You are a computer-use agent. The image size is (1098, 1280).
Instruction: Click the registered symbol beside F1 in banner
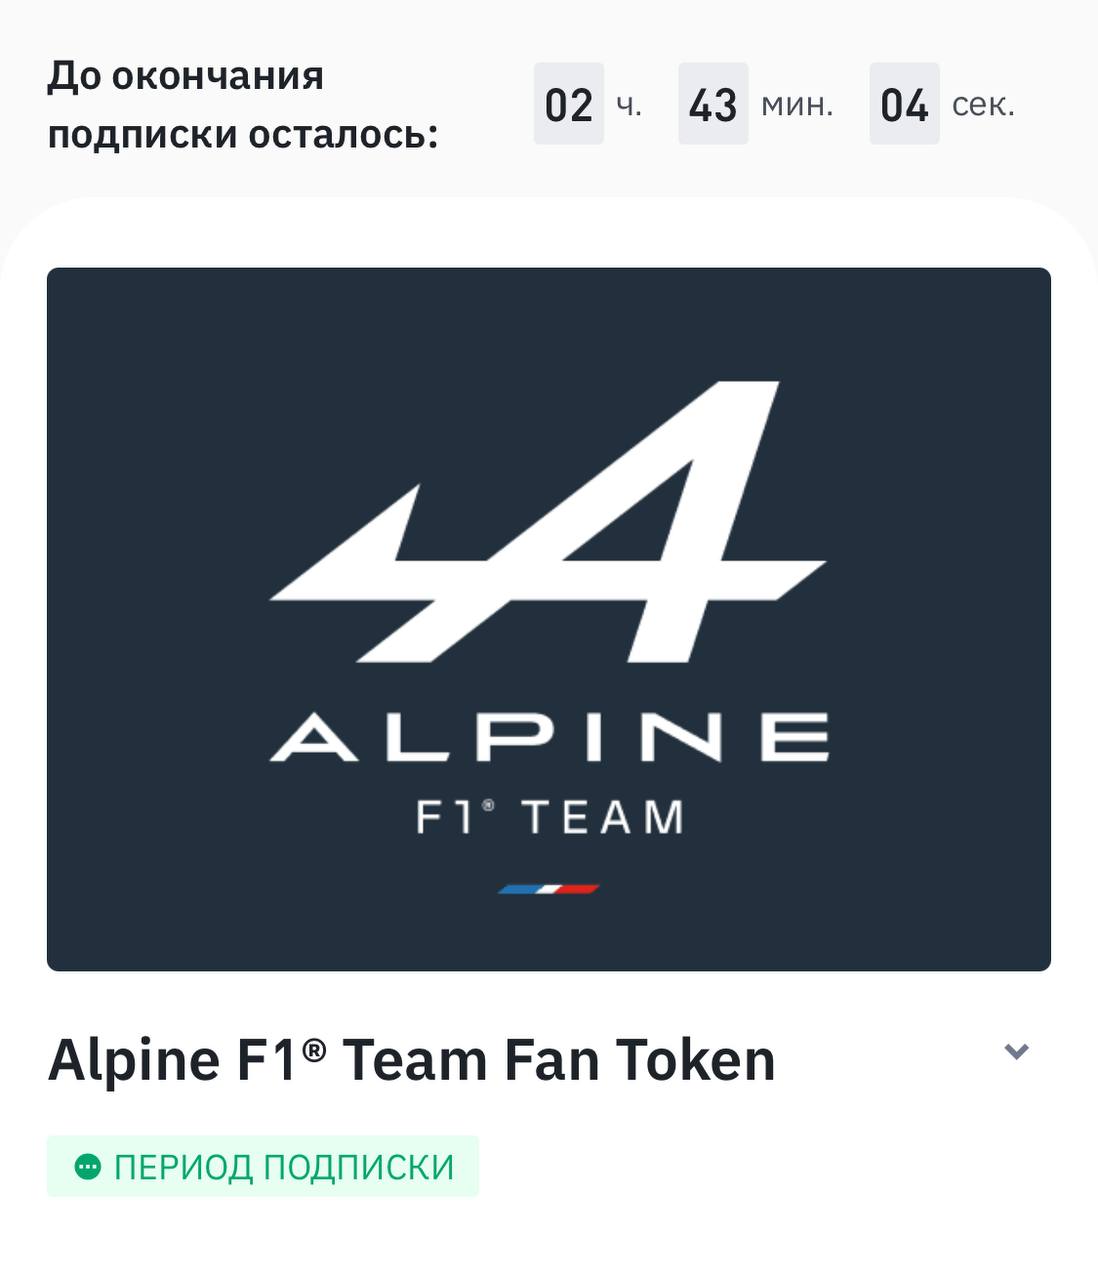[488, 805]
